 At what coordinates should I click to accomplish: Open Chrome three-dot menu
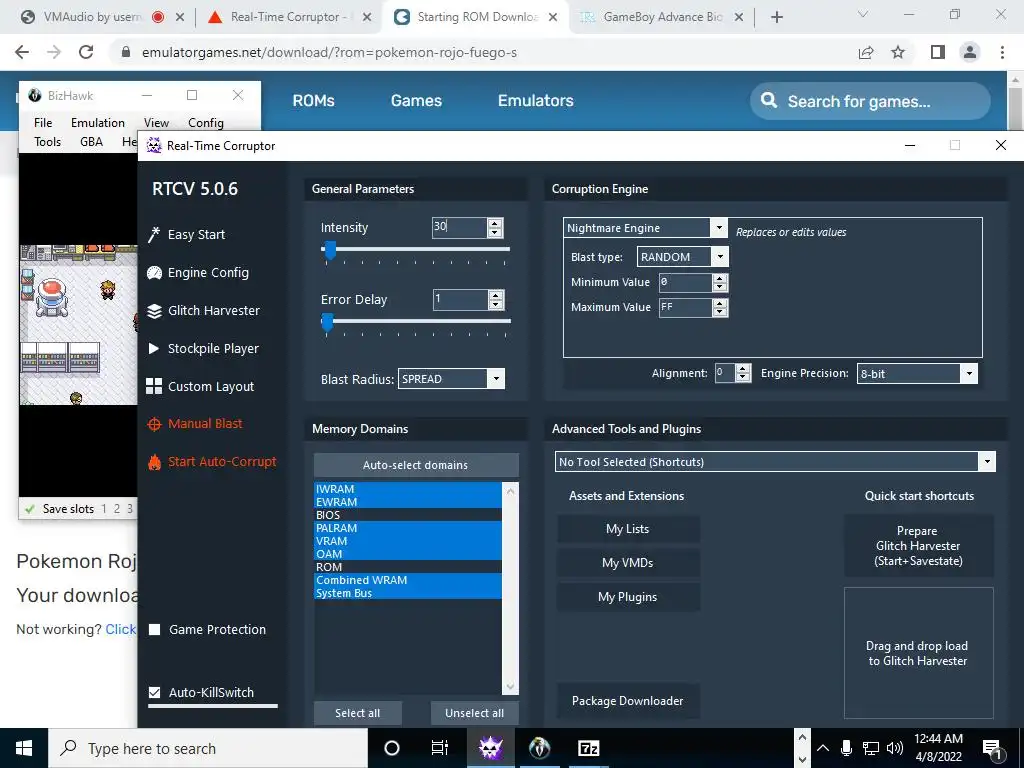[1002, 52]
